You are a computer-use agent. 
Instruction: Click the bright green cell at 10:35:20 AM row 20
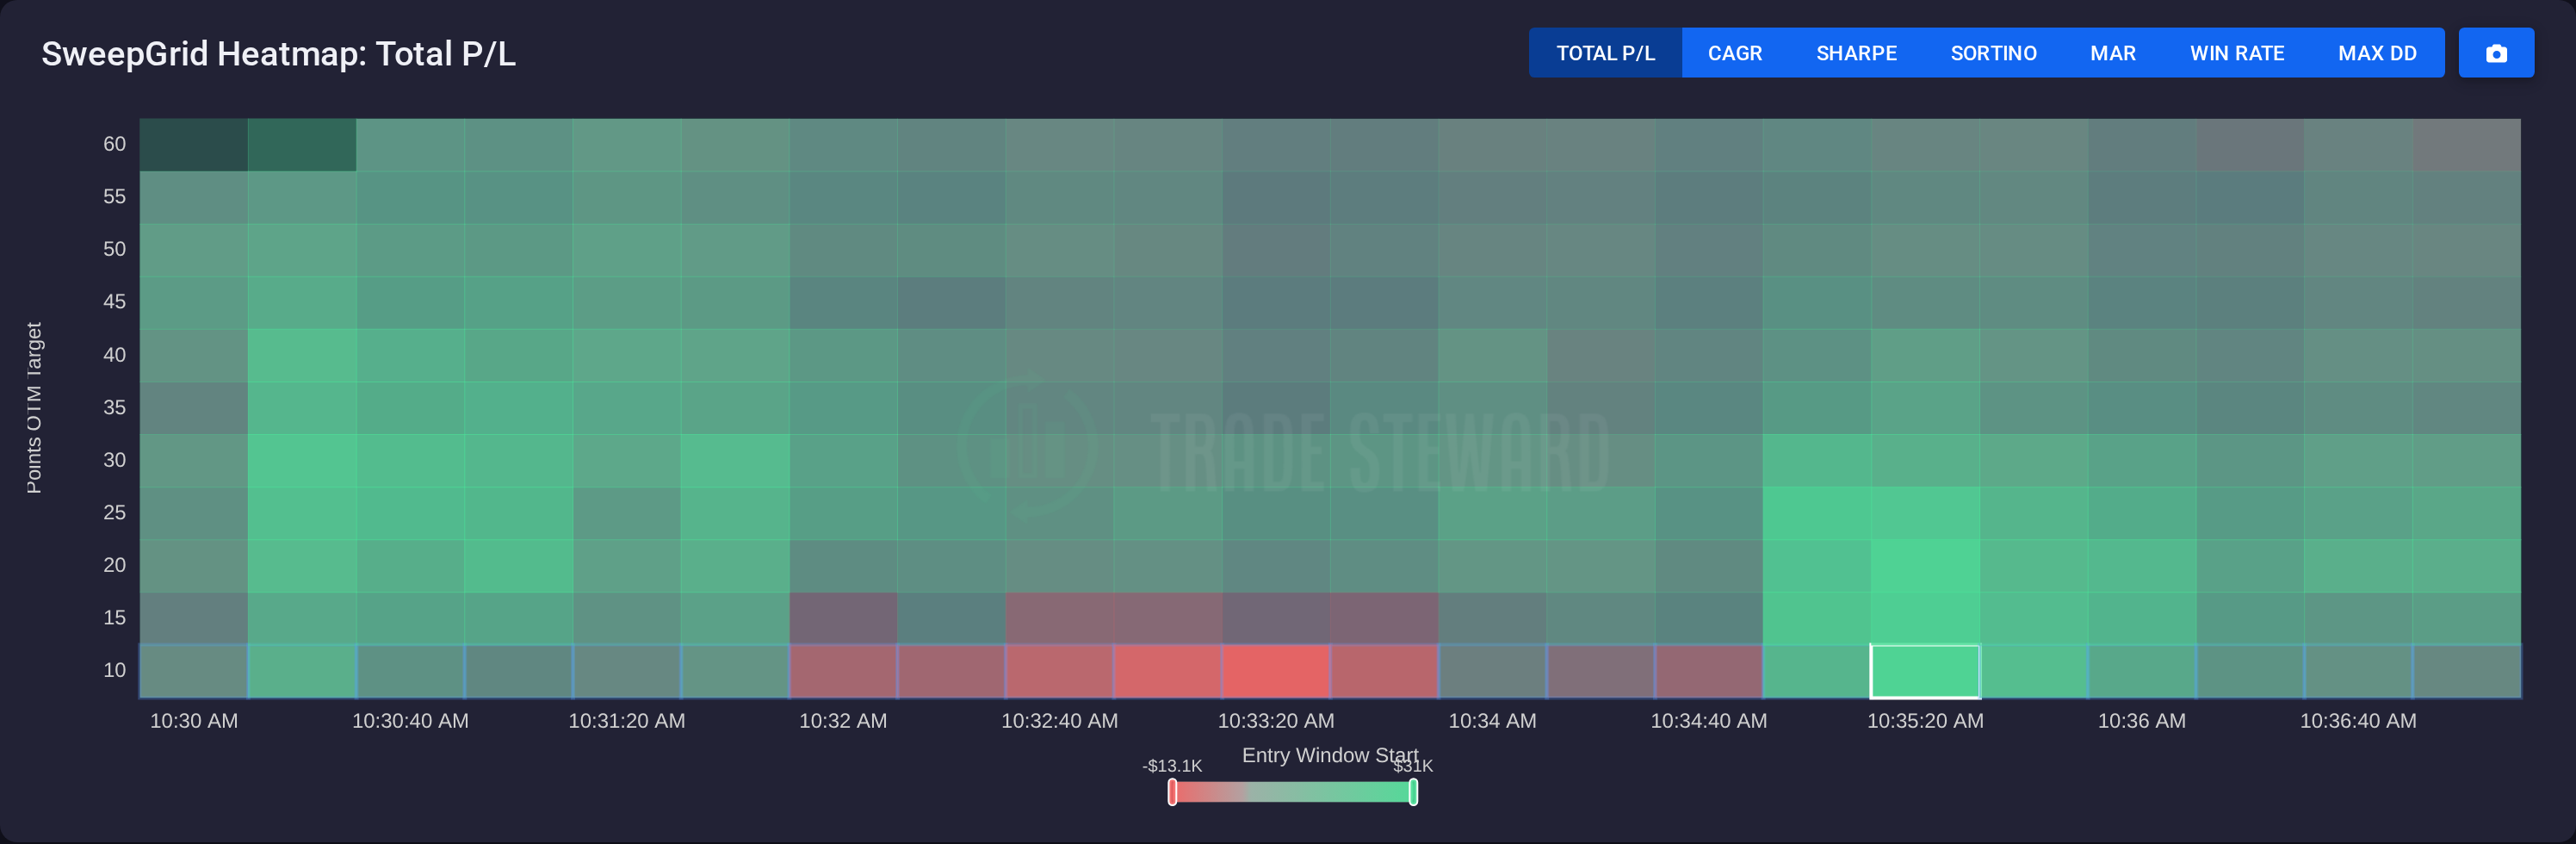(1925, 566)
